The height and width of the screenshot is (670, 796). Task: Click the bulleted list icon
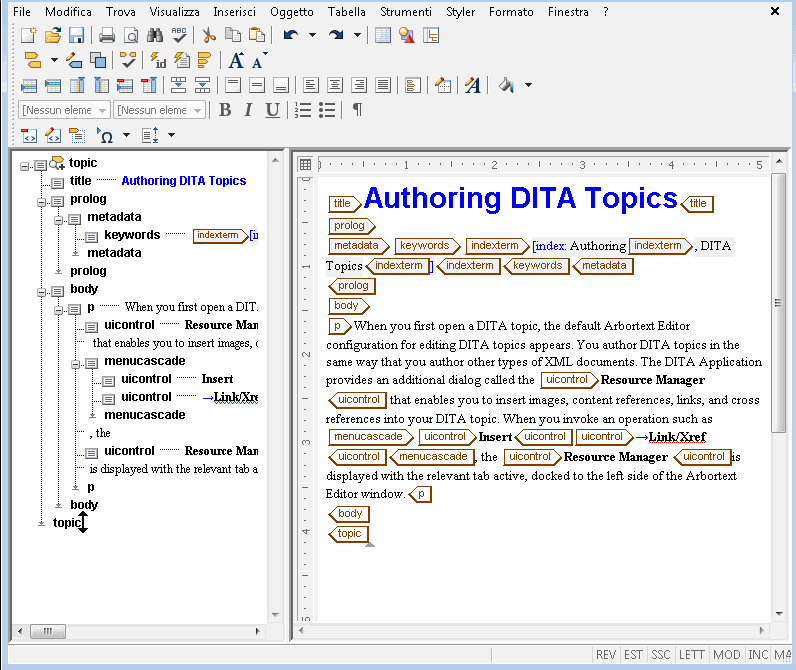coord(327,110)
